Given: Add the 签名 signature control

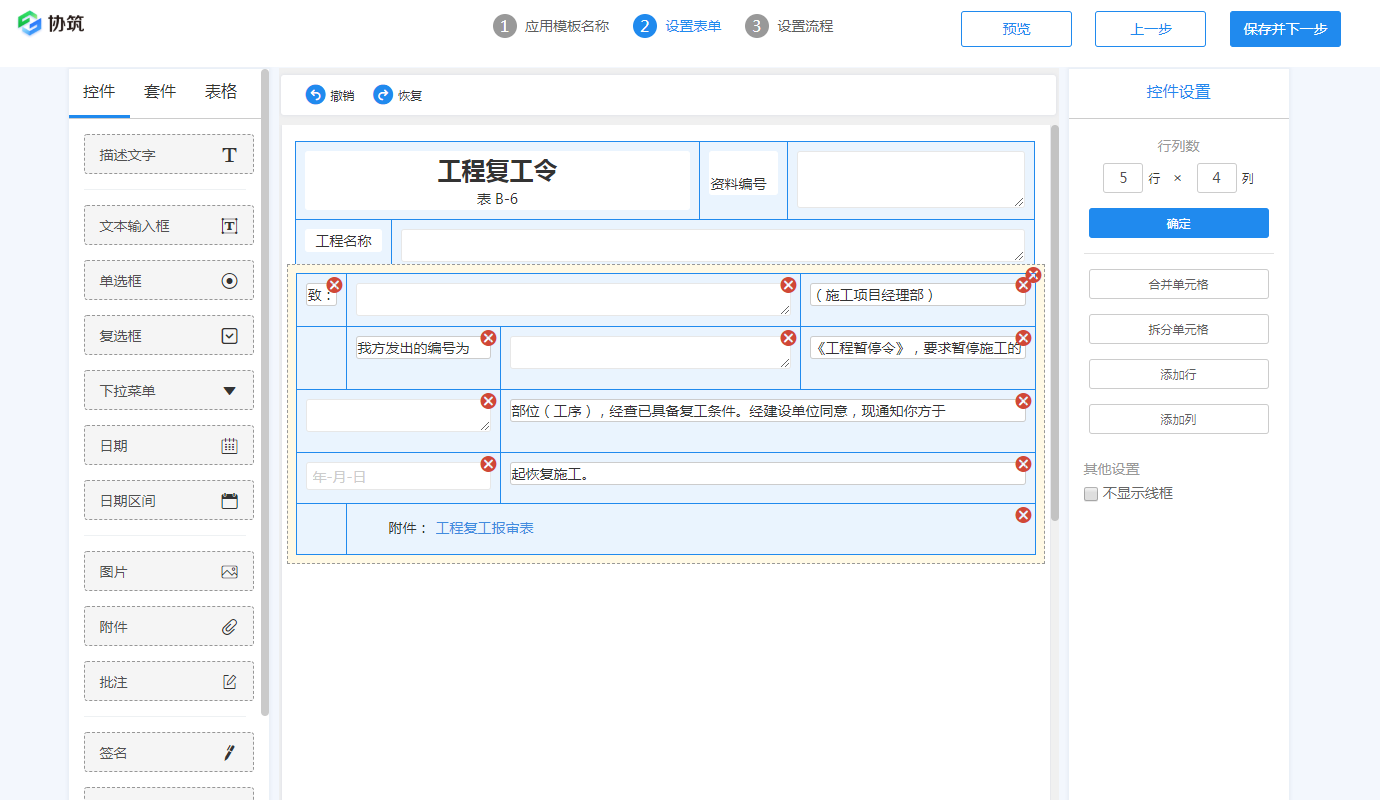Looking at the screenshot, I should coord(169,752).
